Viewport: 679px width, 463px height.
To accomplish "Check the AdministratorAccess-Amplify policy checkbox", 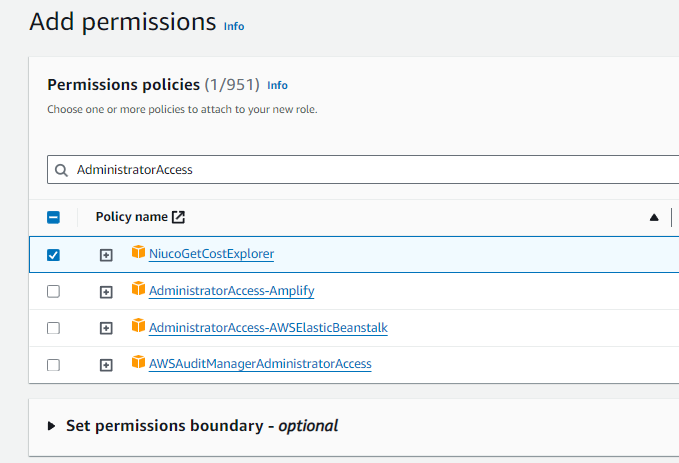I will (54, 292).
